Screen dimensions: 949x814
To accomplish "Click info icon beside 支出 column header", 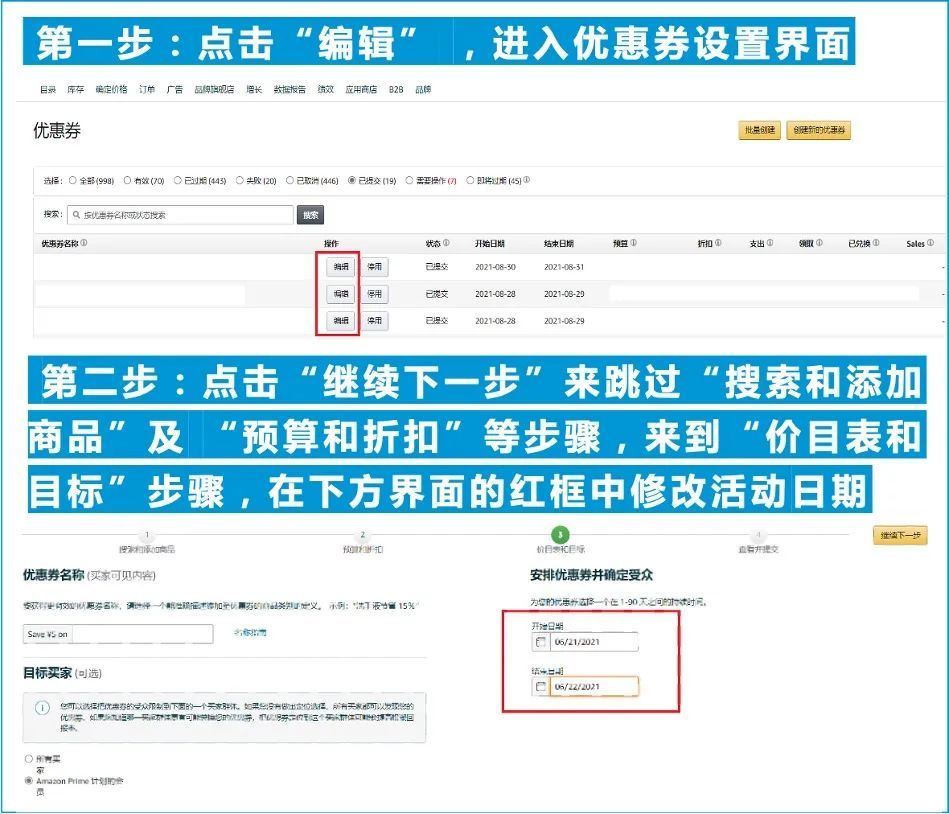I will click(x=770, y=243).
